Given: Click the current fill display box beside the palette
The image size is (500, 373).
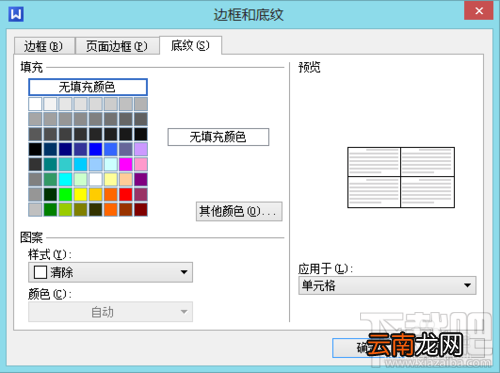Looking at the screenshot, I should tap(218, 137).
